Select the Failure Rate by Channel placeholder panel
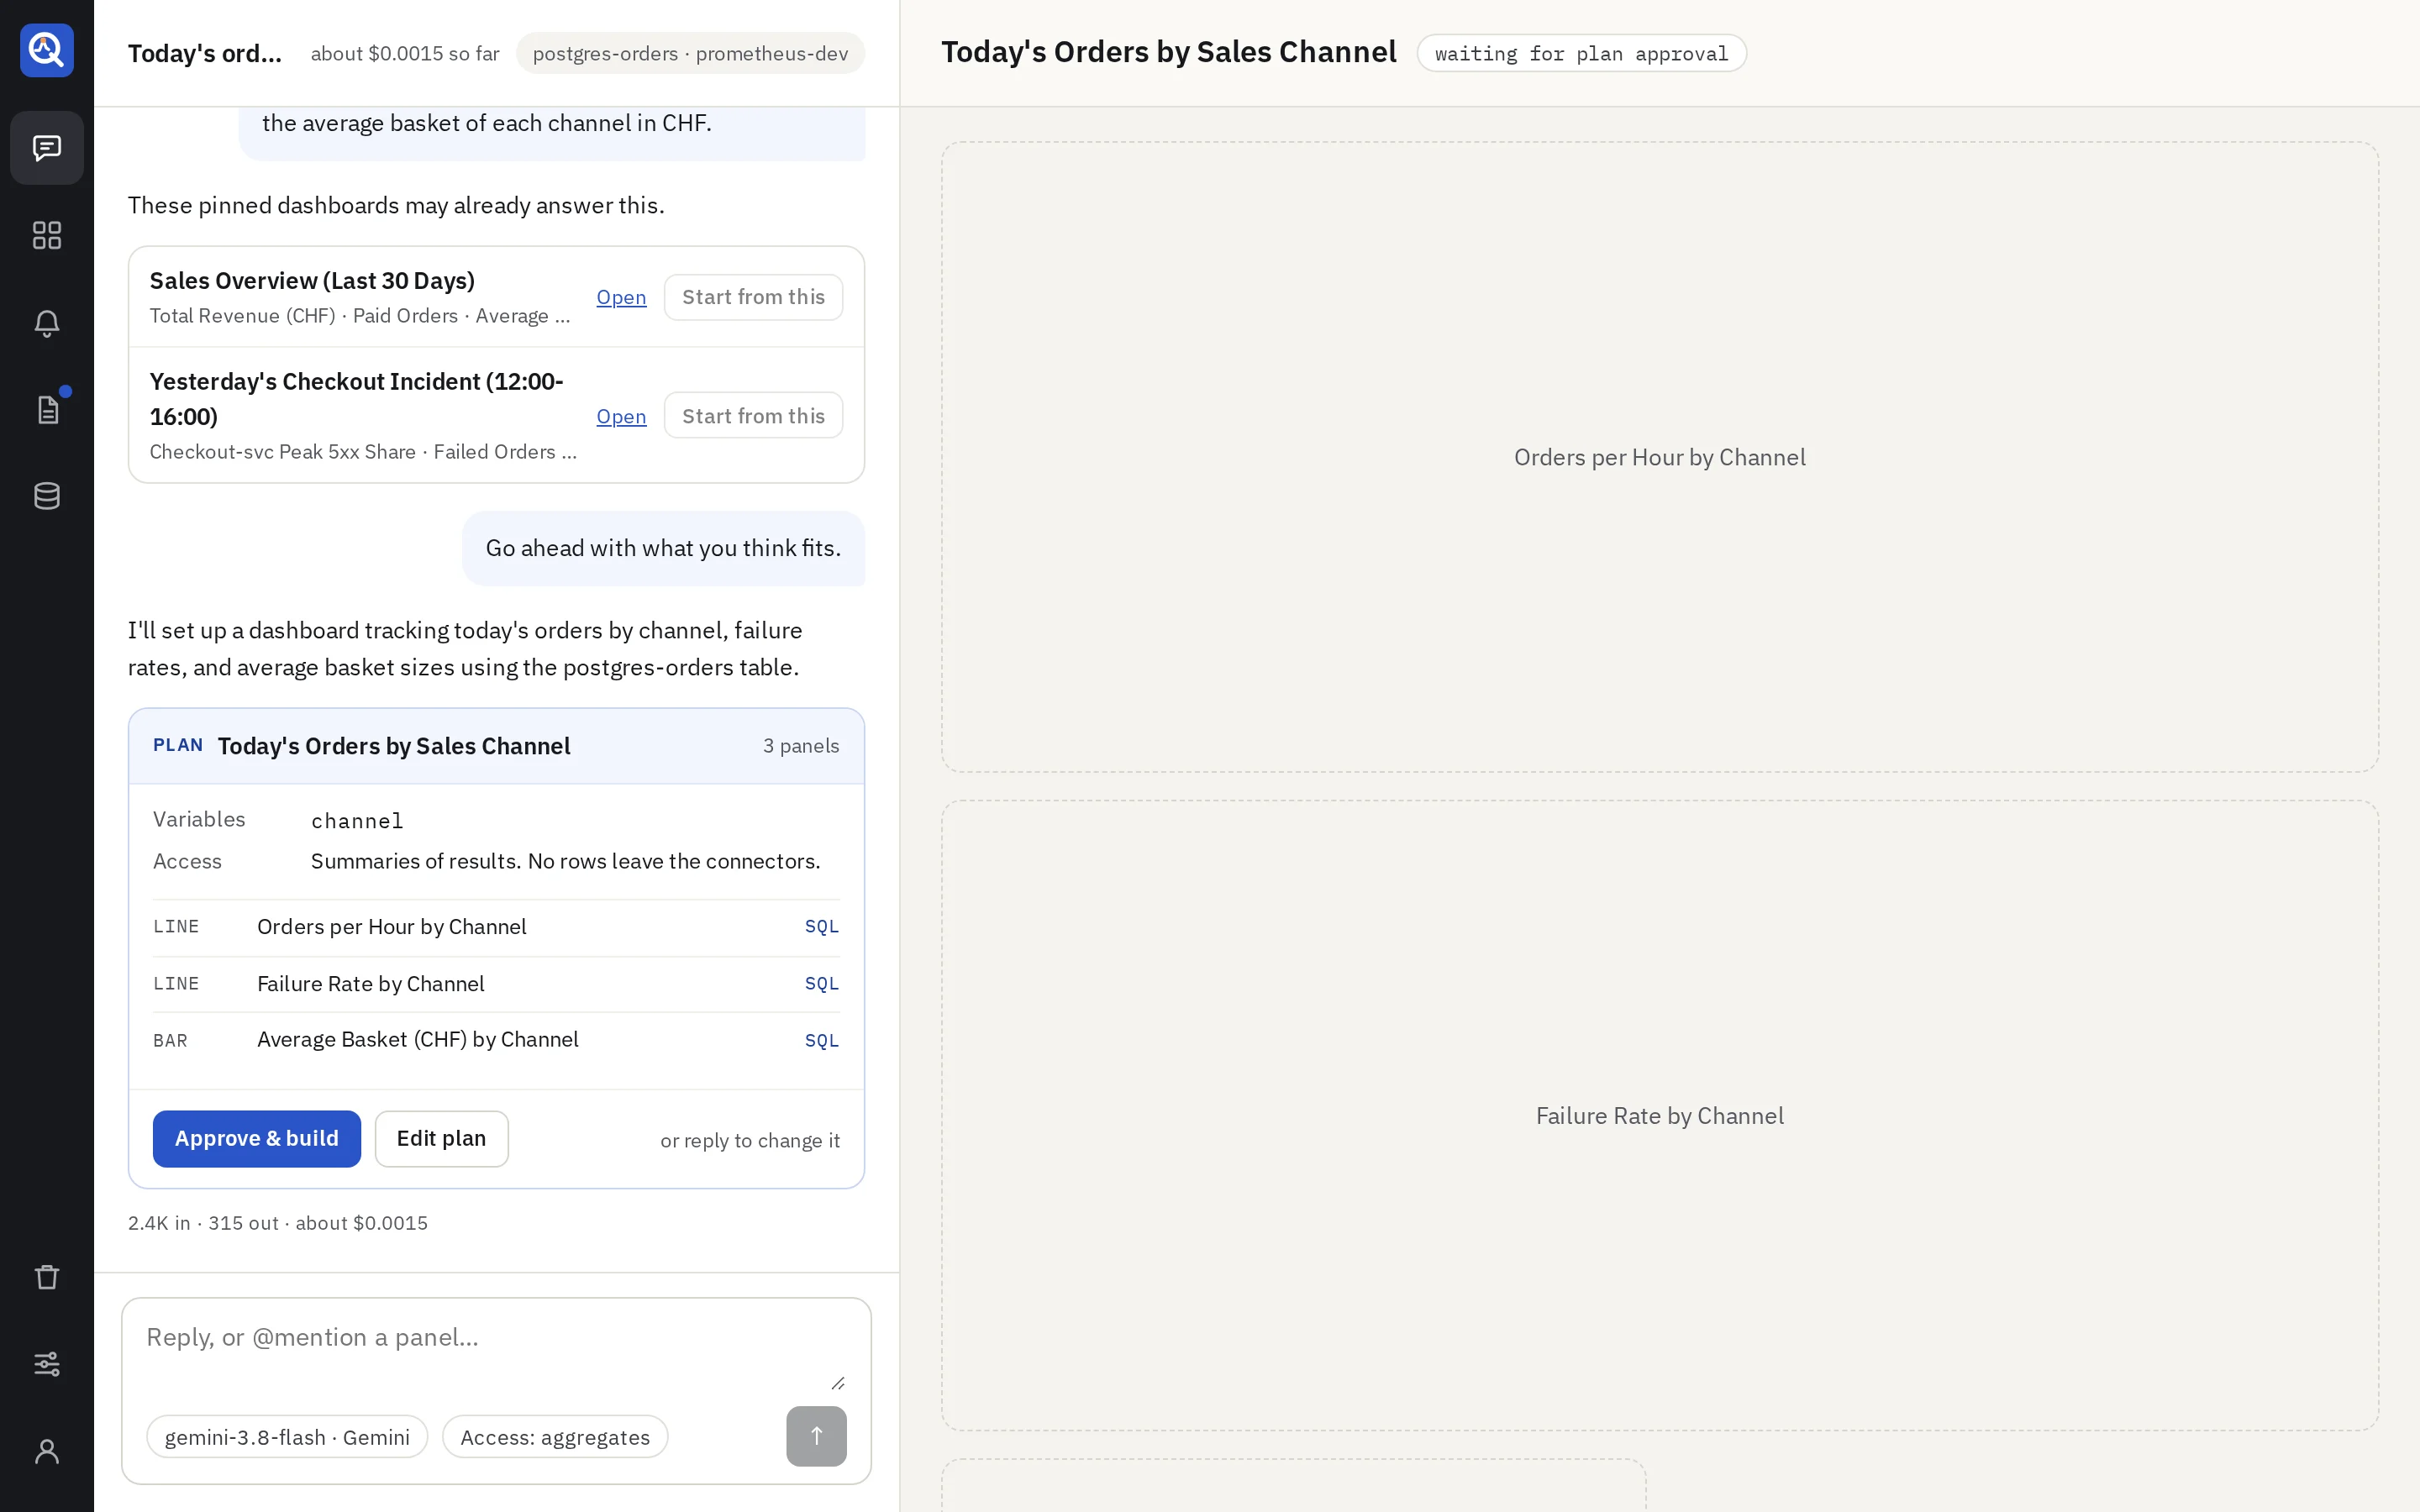 pyautogui.click(x=1659, y=1115)
